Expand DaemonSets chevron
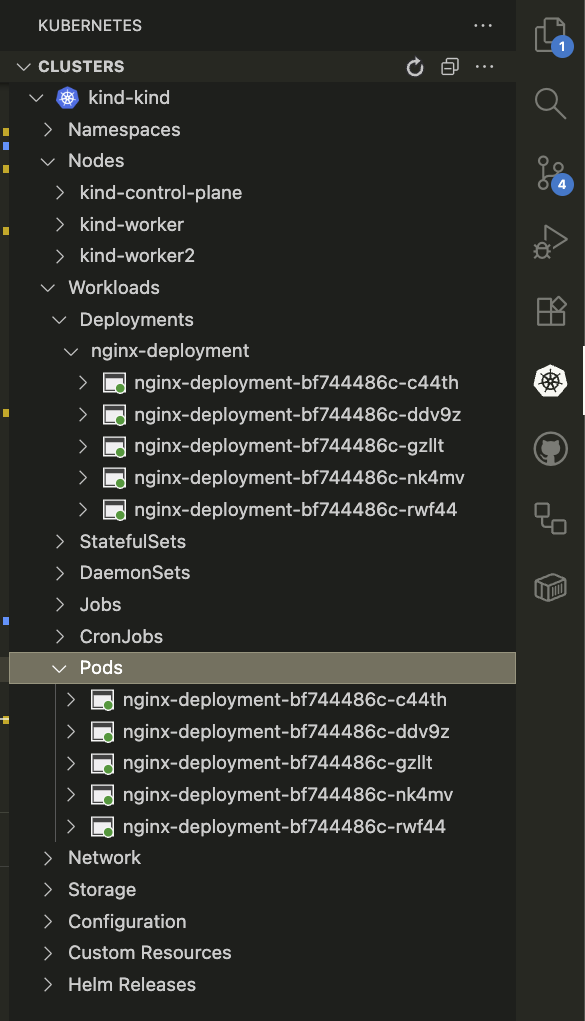The image size is (585, 1021). point(60,573)
